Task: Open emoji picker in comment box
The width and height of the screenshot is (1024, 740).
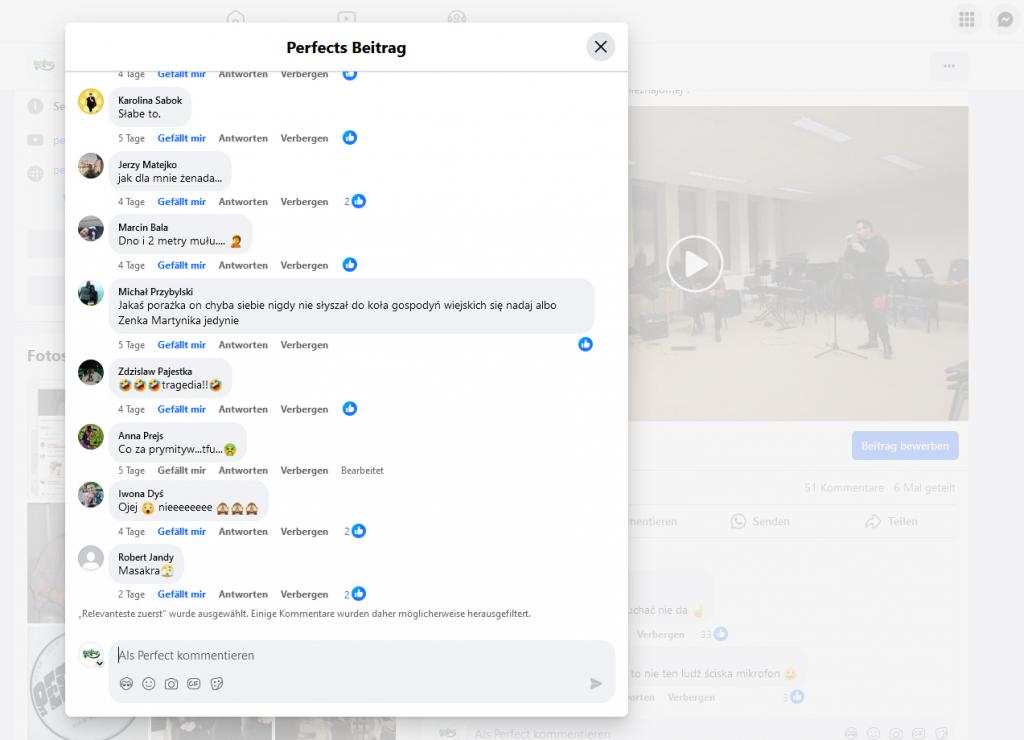Action: pyautogui.click(x=149, y=684)
